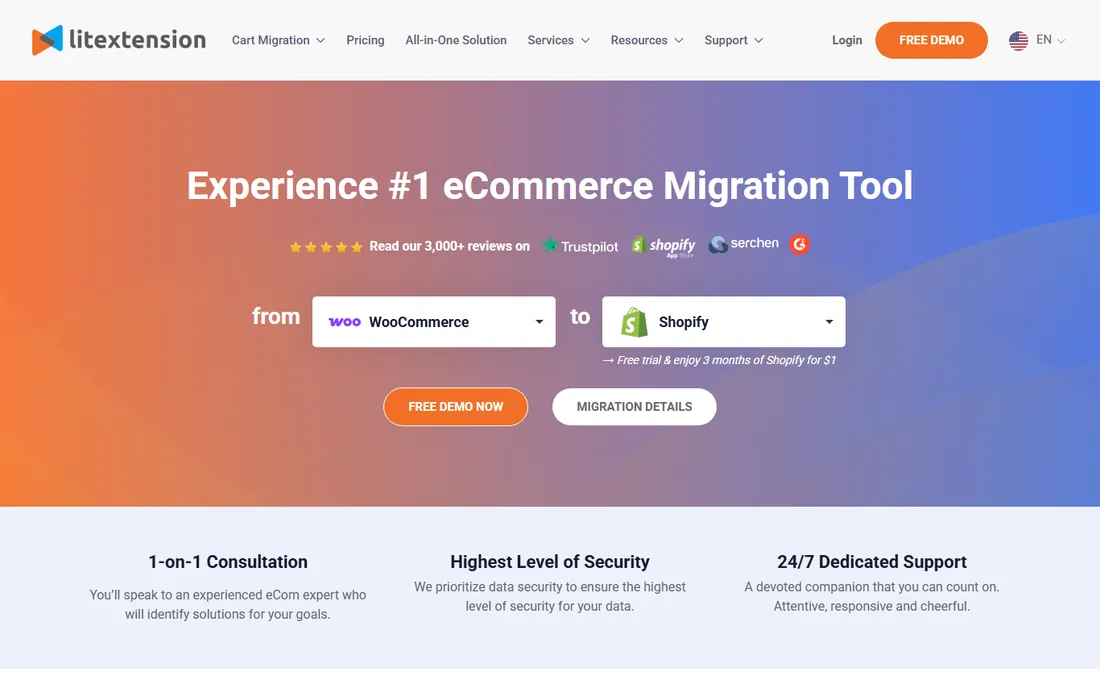Expand the Services menu

point(558,40)
